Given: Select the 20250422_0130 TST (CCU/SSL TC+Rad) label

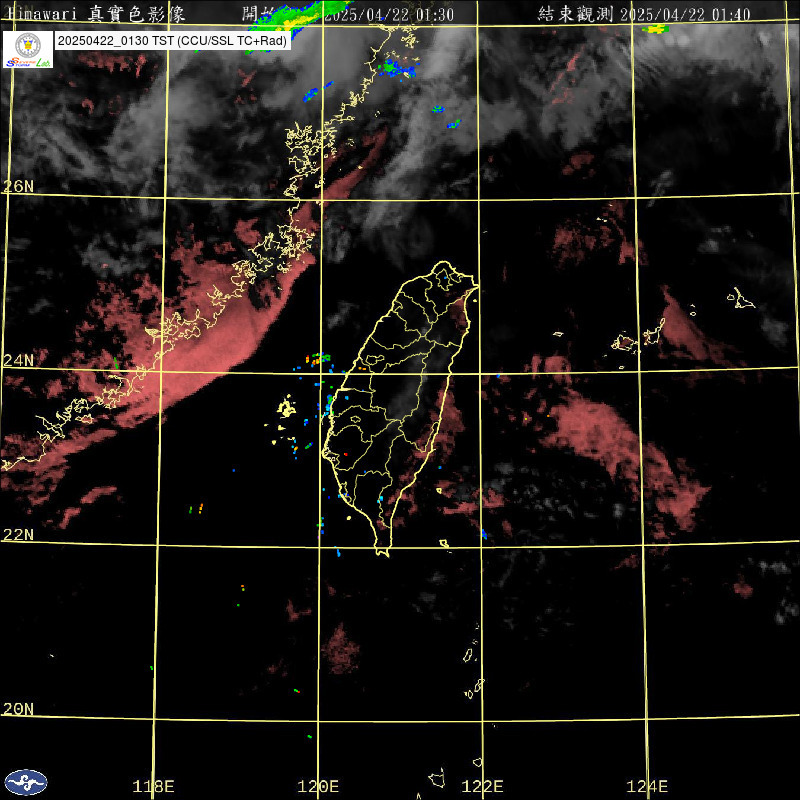Looking at the screenshot, I should [x=172, y=41].
